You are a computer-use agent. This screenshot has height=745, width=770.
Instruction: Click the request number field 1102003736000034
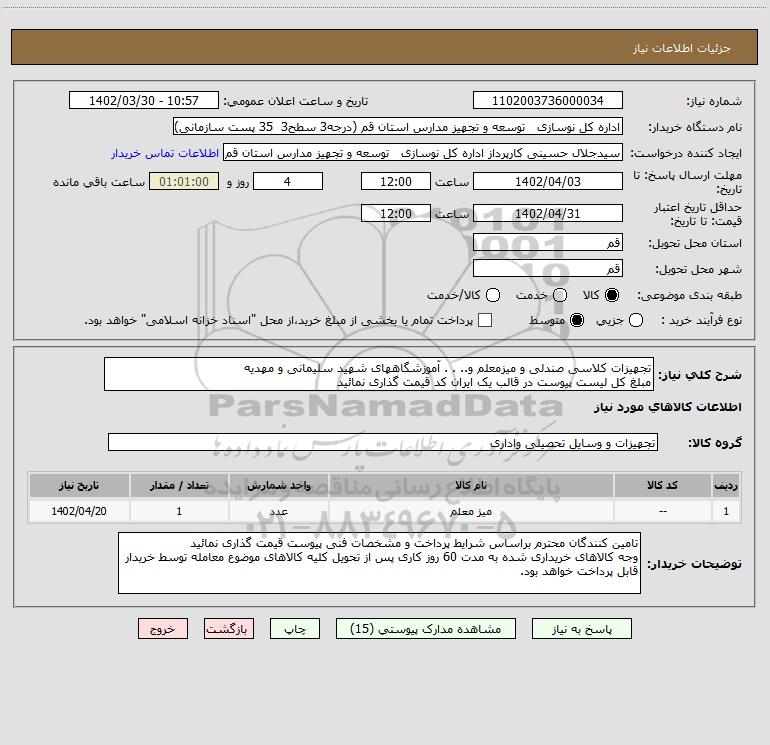click(x=548, y=101)
